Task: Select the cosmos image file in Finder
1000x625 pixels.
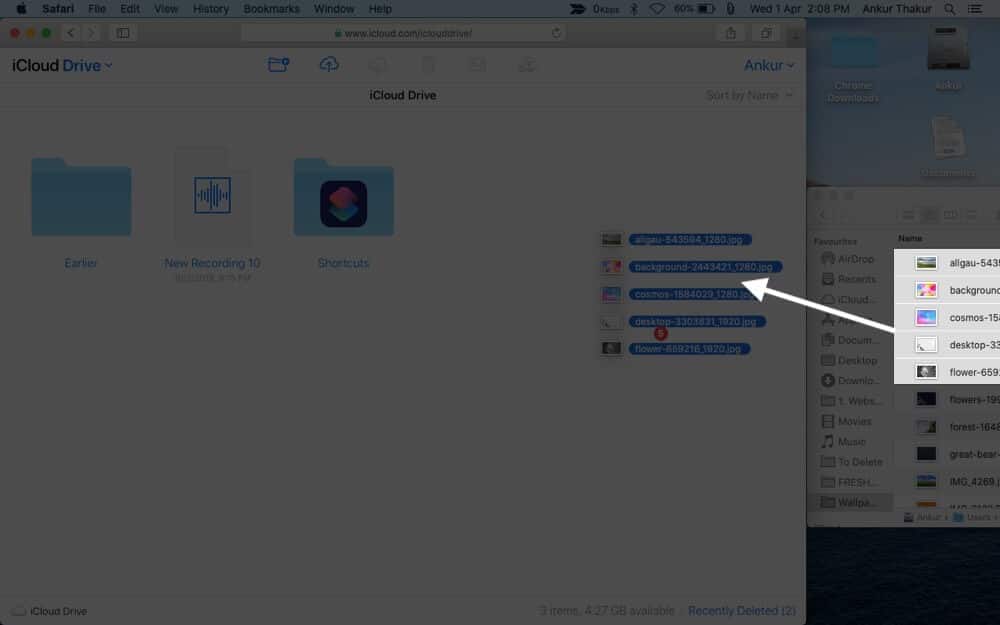Action: point(947,318)
